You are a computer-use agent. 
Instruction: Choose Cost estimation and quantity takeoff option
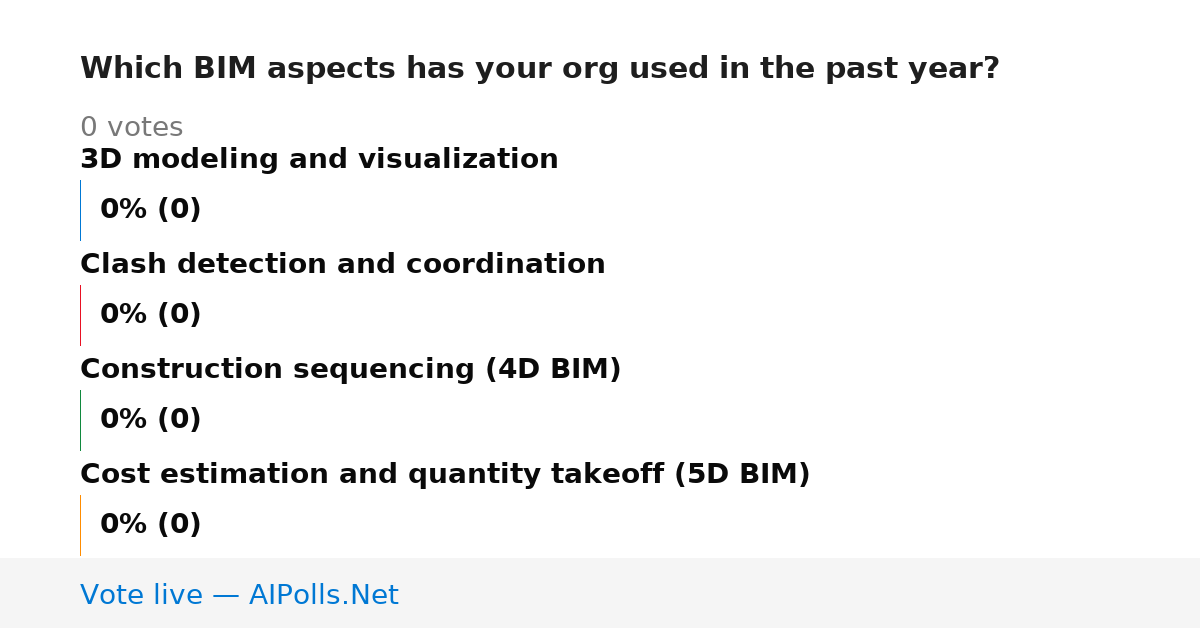click(445, 475)
